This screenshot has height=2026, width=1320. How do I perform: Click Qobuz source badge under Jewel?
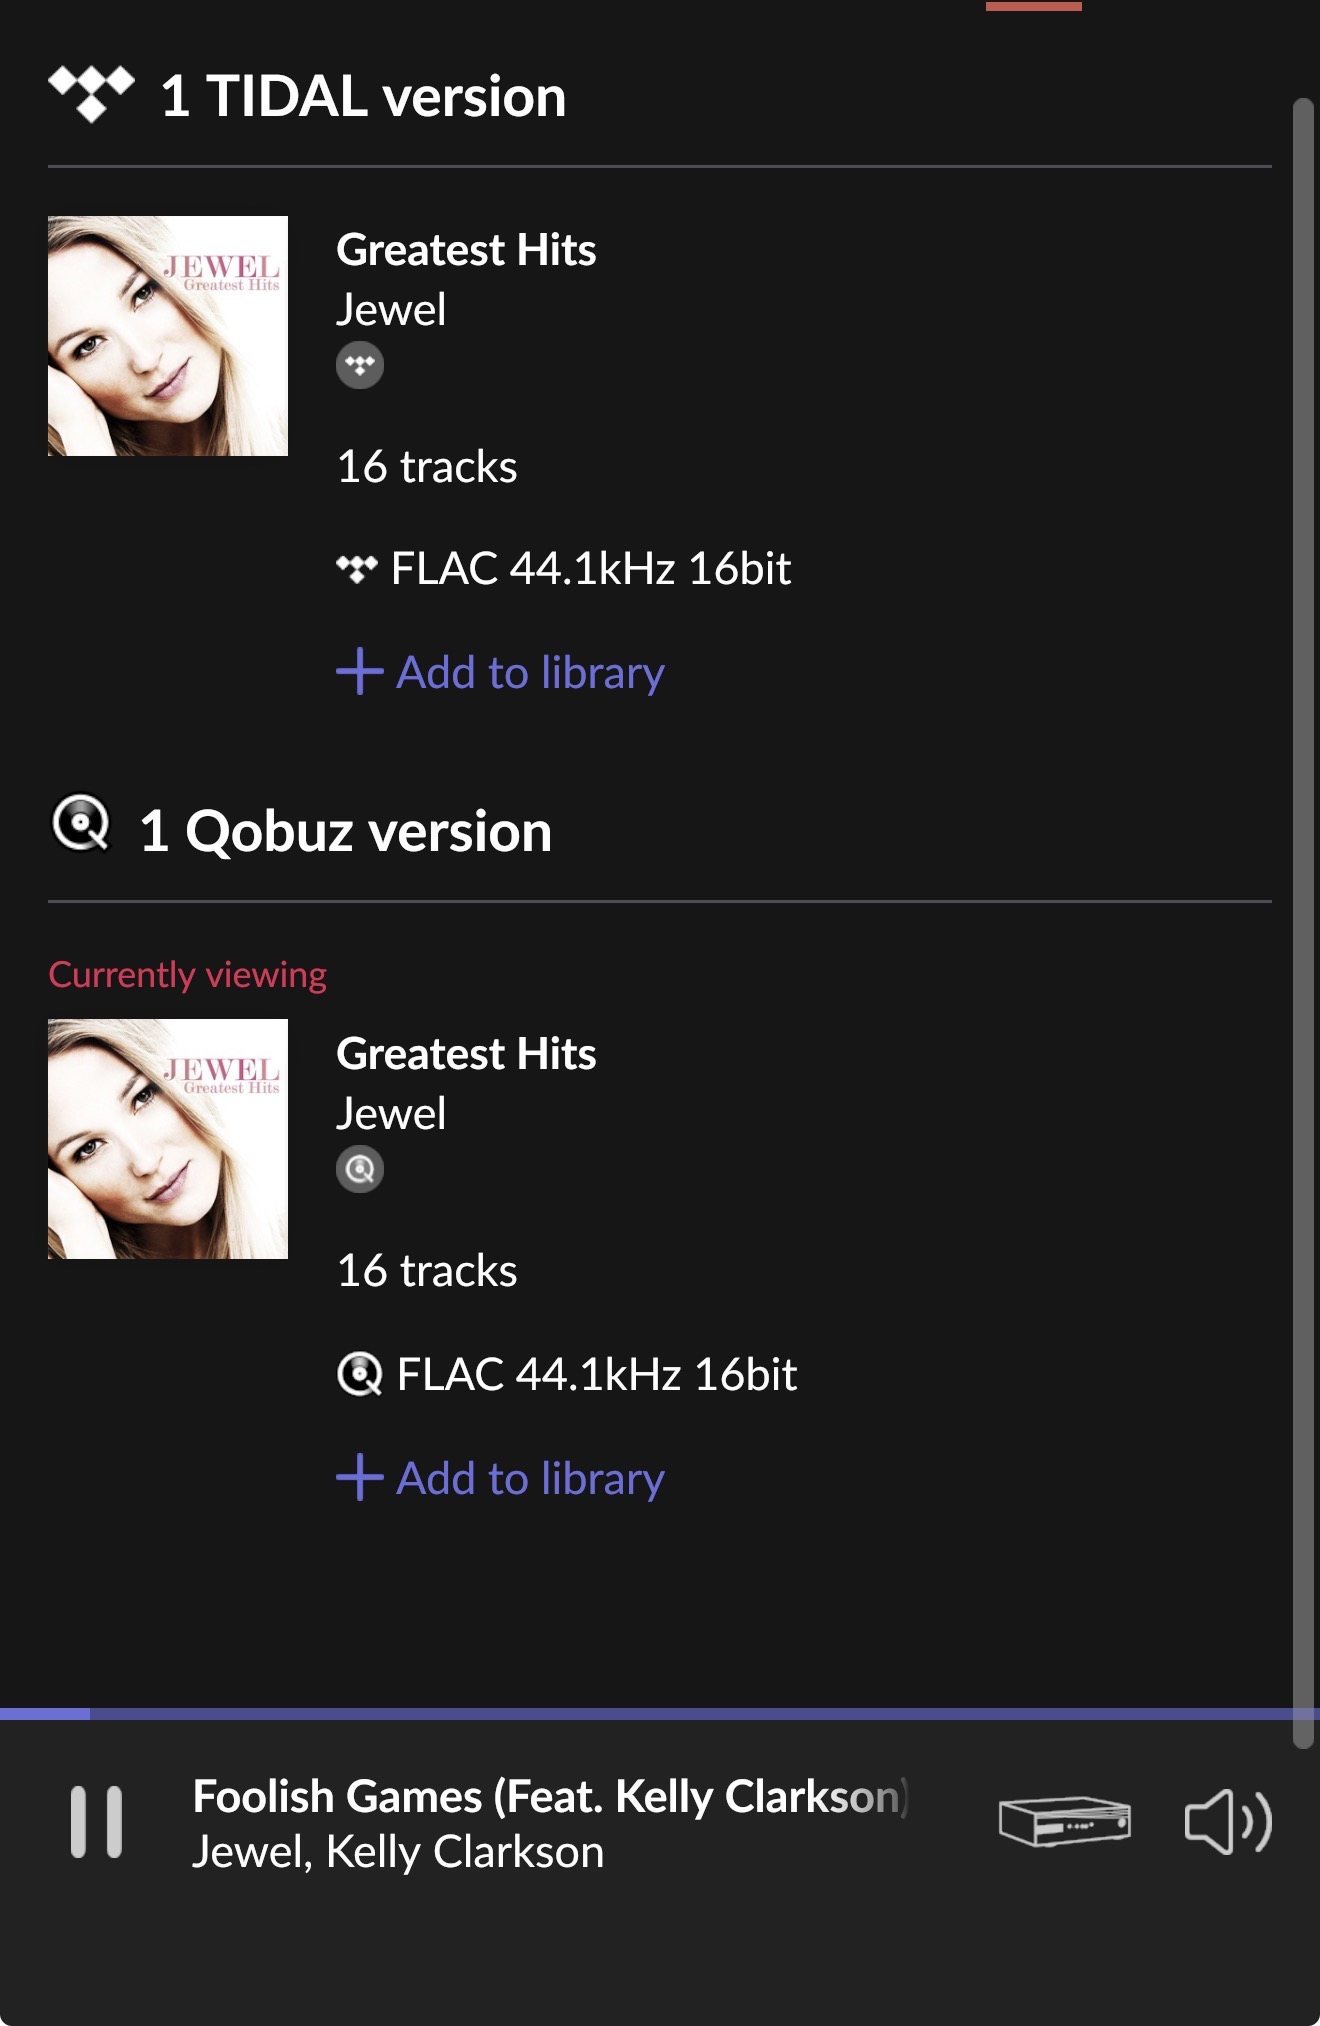(360, 1169)
